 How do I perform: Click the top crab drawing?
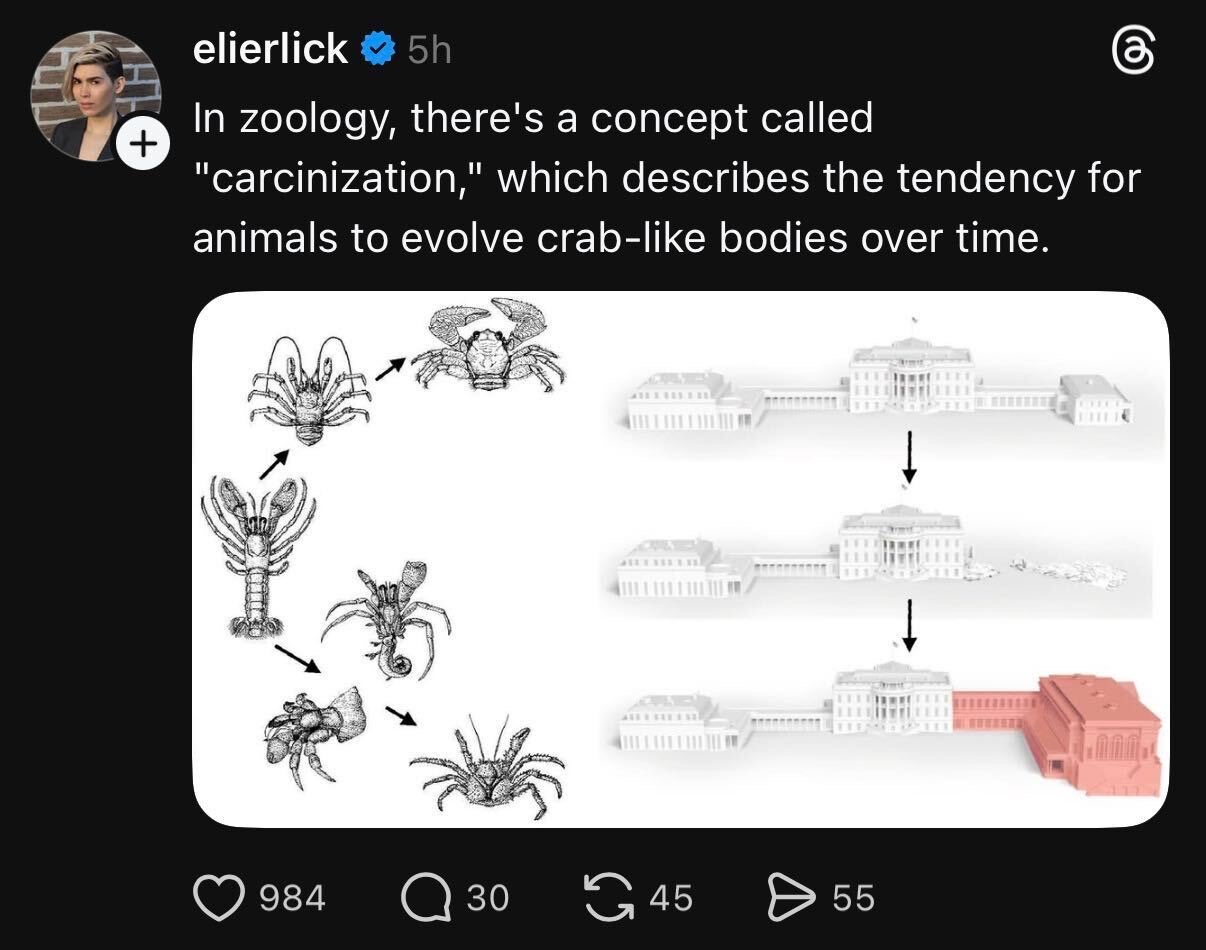click(487, 346)
